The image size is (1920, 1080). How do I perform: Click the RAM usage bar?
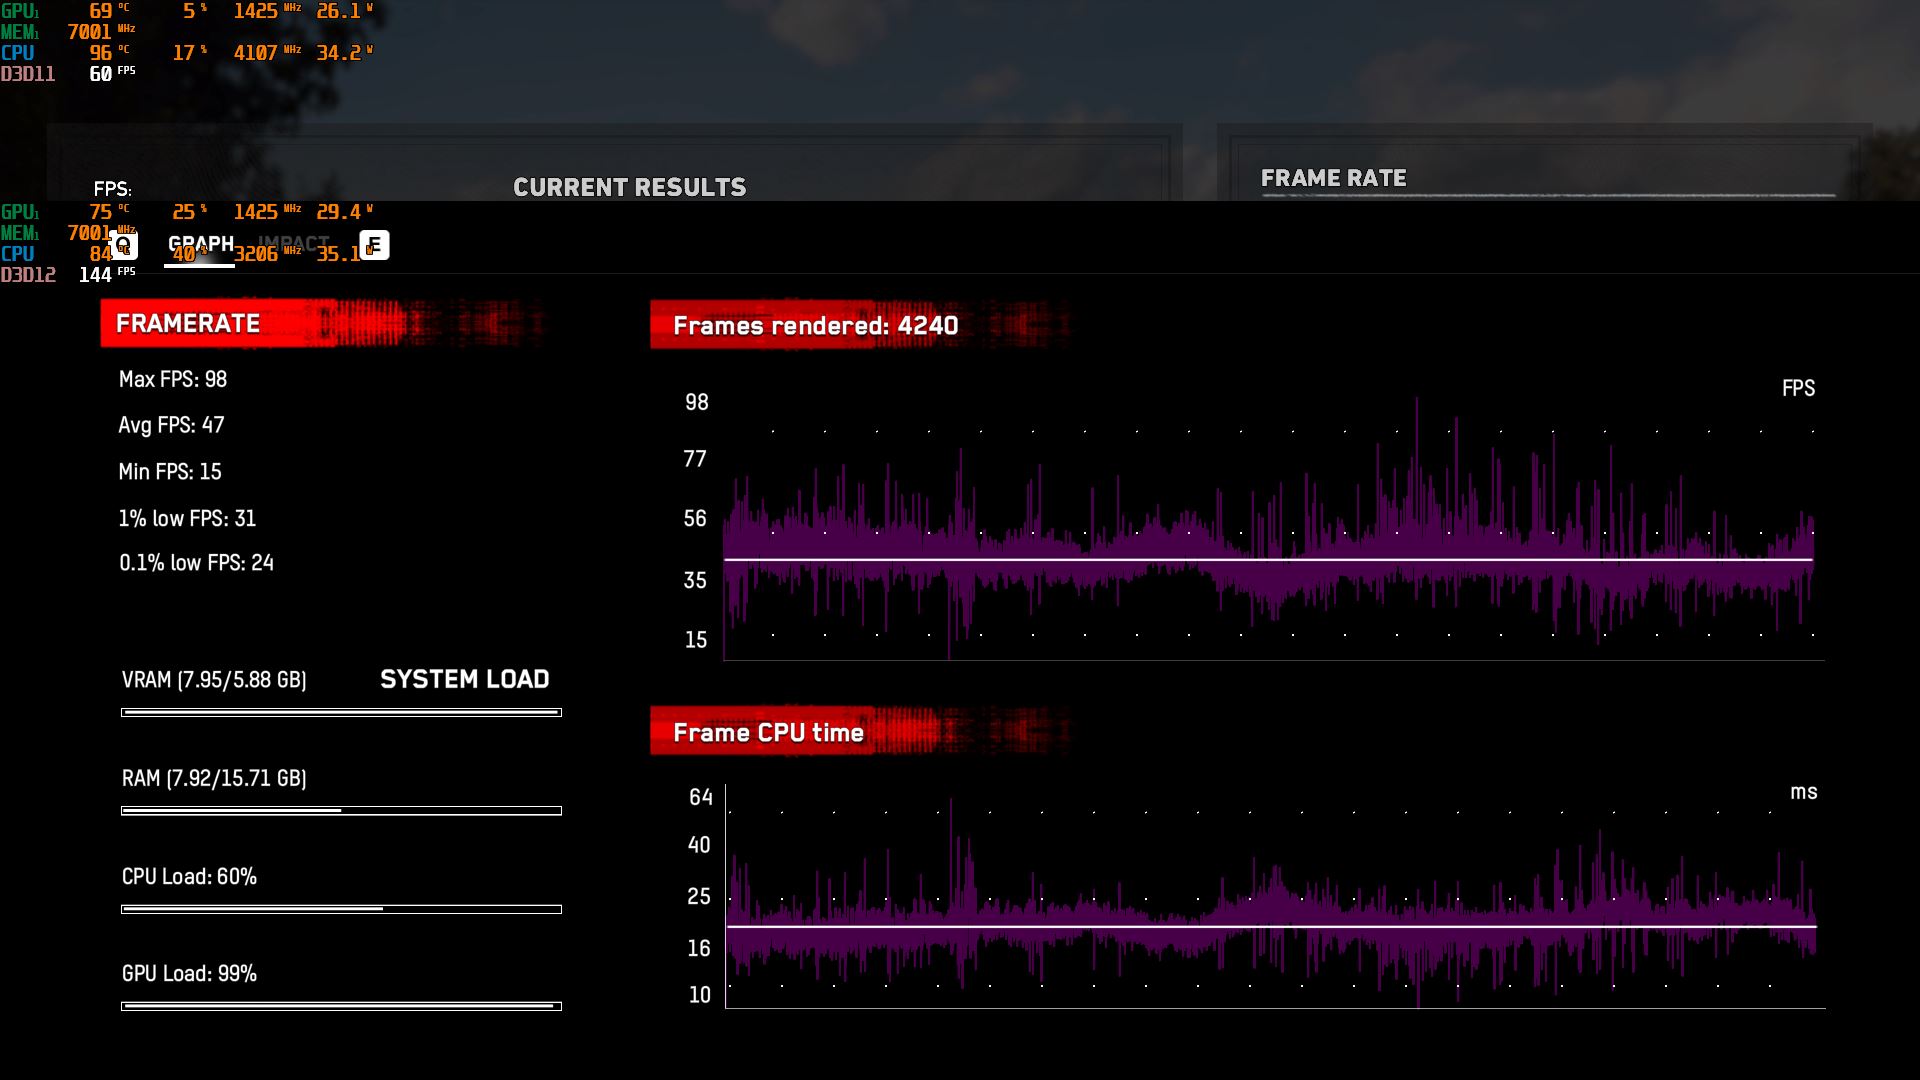pyautogui.click(x=341, y=811)
